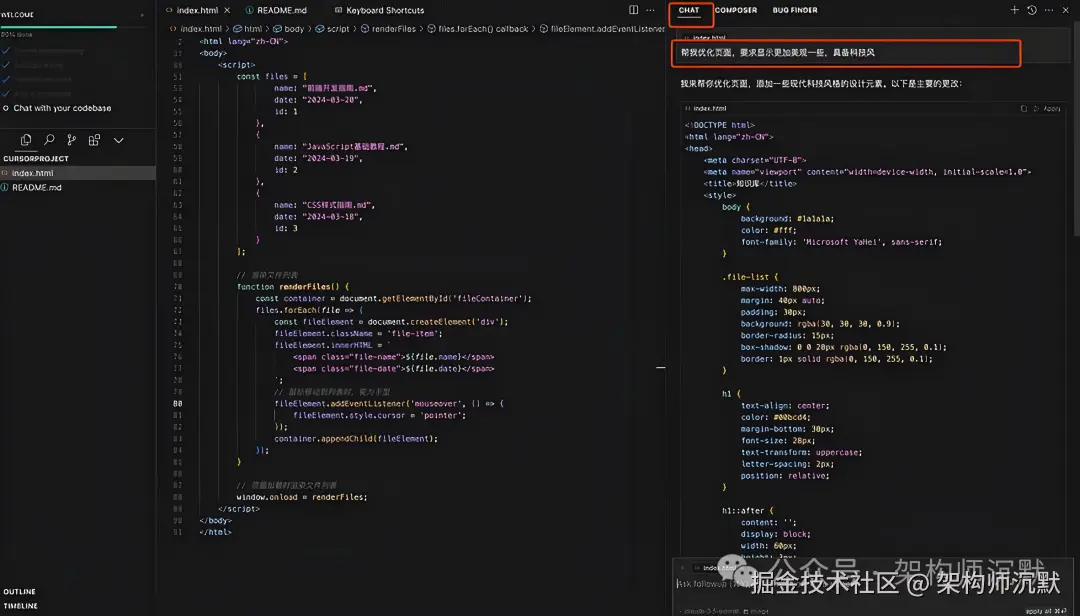Open the COMPOSER tab
The width and height of the screenshot is (1080, 616).
coord(736,10)
